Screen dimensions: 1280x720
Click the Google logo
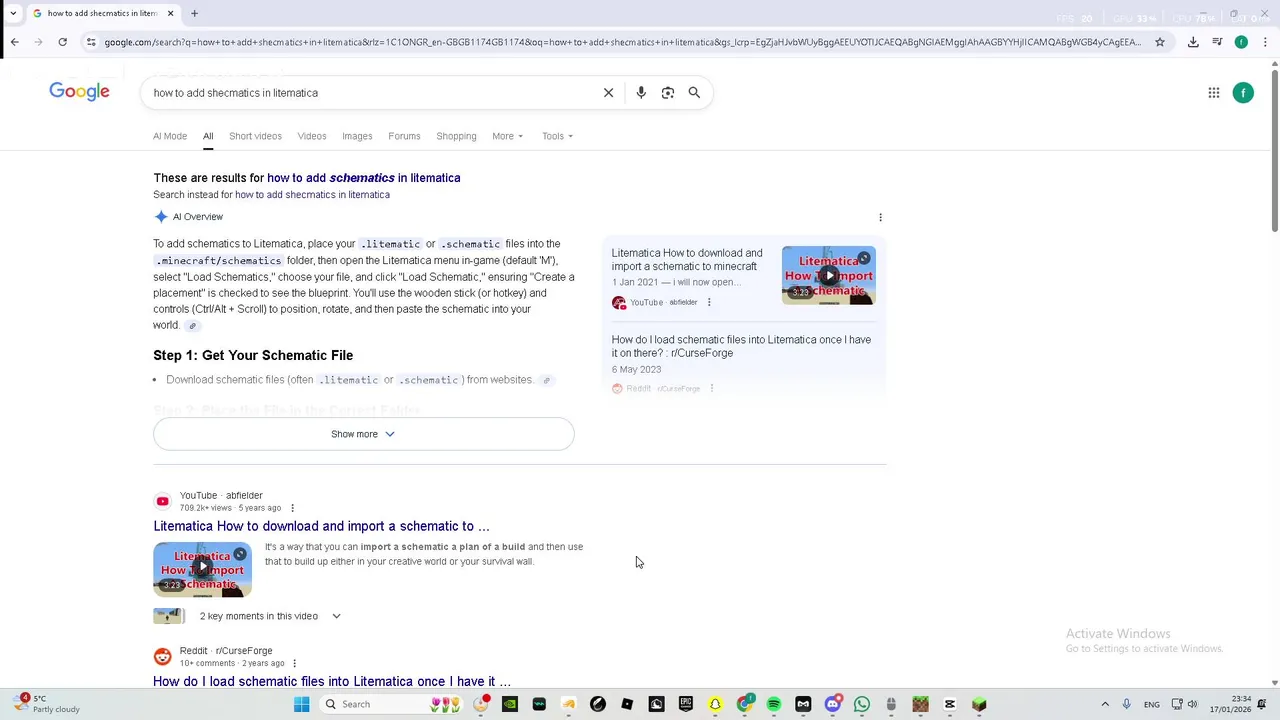(x=79, y=92)
